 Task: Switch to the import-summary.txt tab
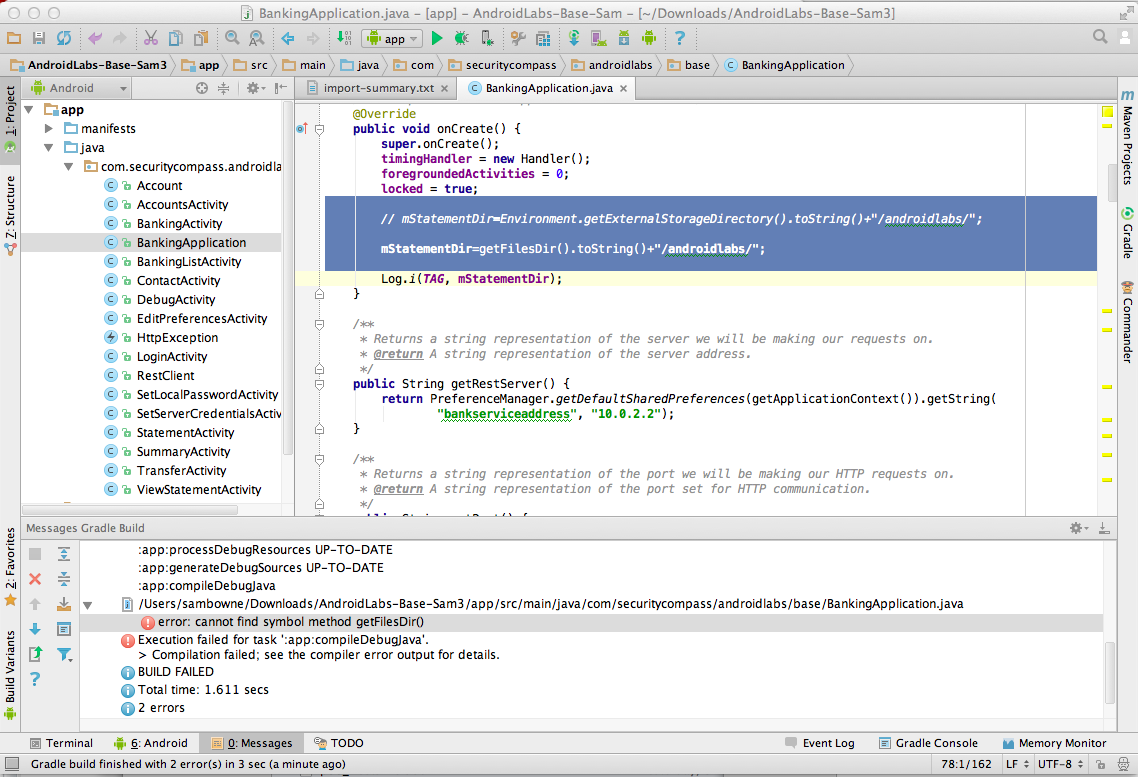tap(377, 88)
